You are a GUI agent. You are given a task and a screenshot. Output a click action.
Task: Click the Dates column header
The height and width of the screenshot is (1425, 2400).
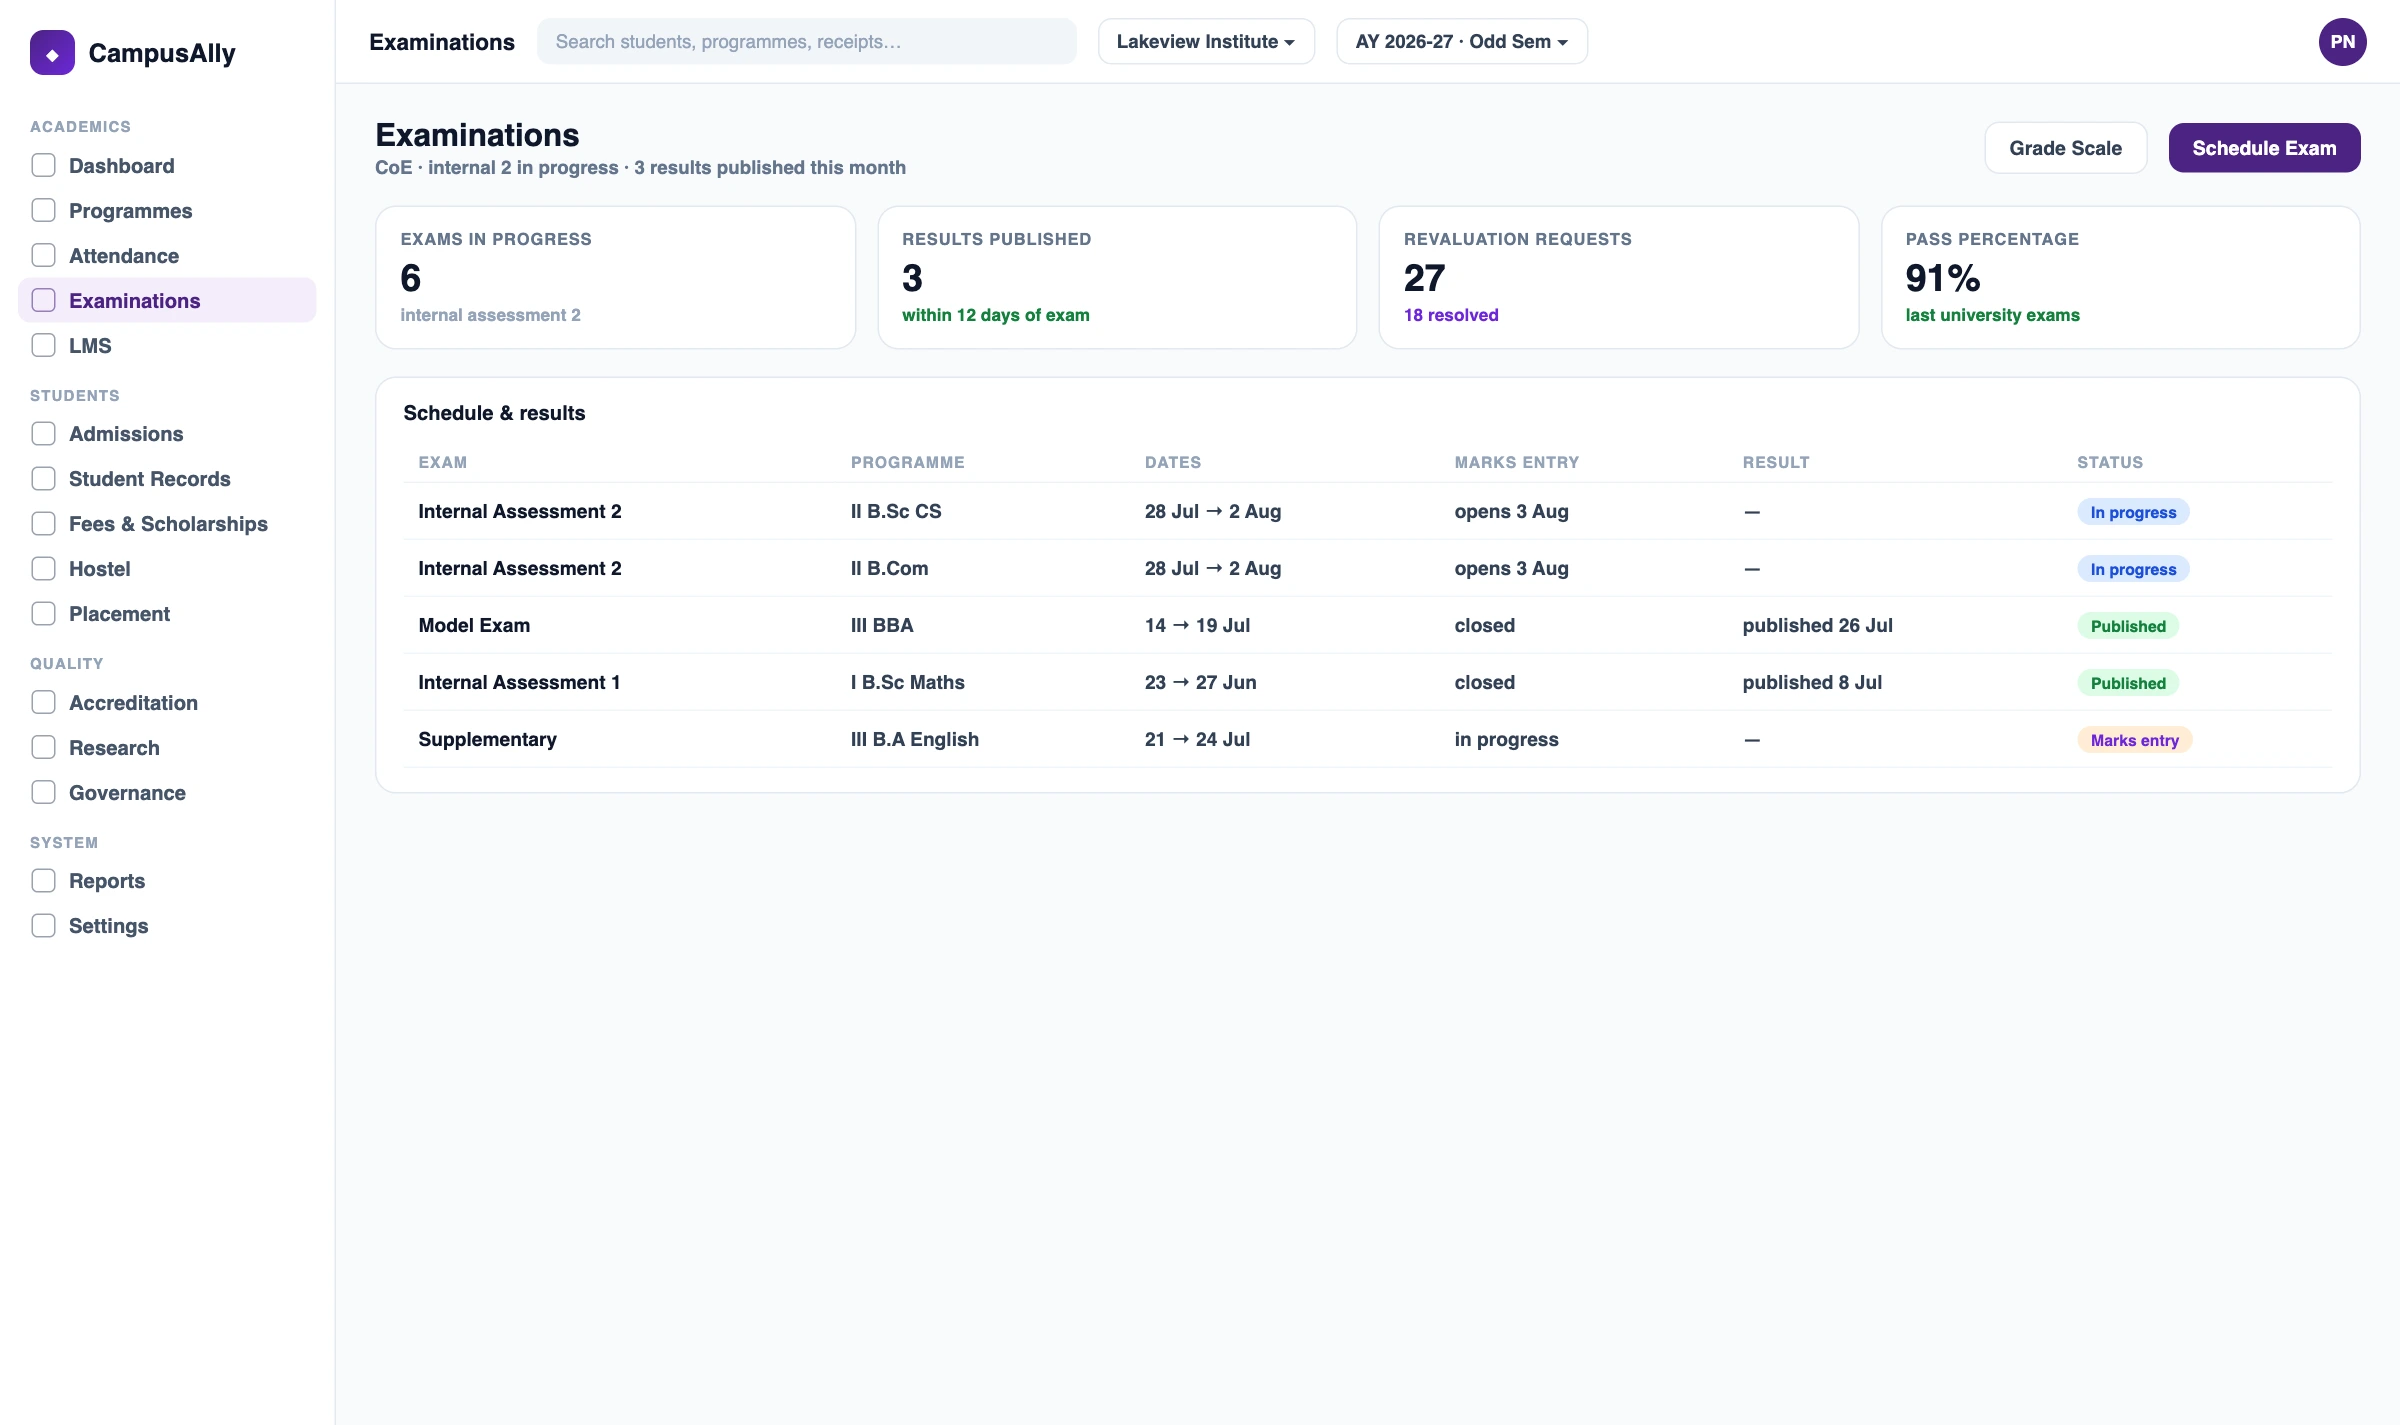tap(1172, 462)
